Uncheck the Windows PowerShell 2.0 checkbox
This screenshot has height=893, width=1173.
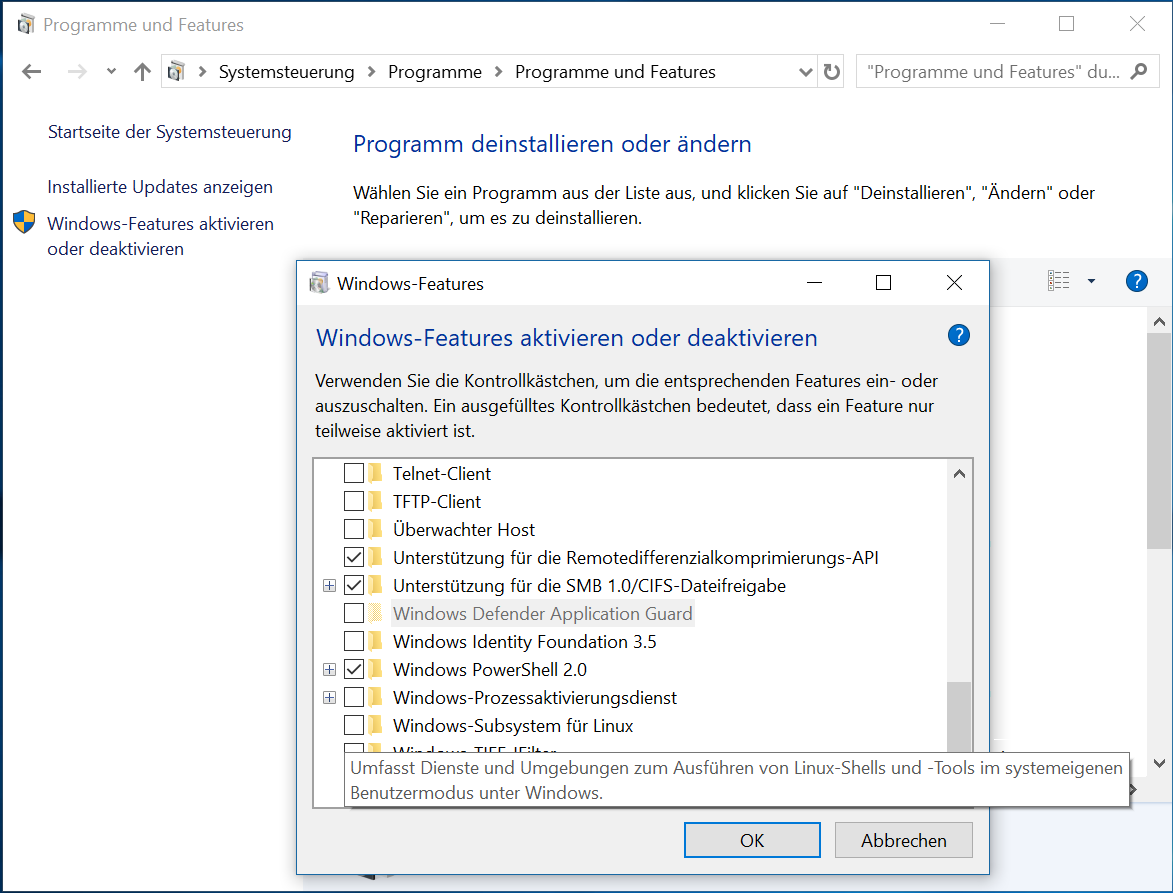[x=354, y=669]
